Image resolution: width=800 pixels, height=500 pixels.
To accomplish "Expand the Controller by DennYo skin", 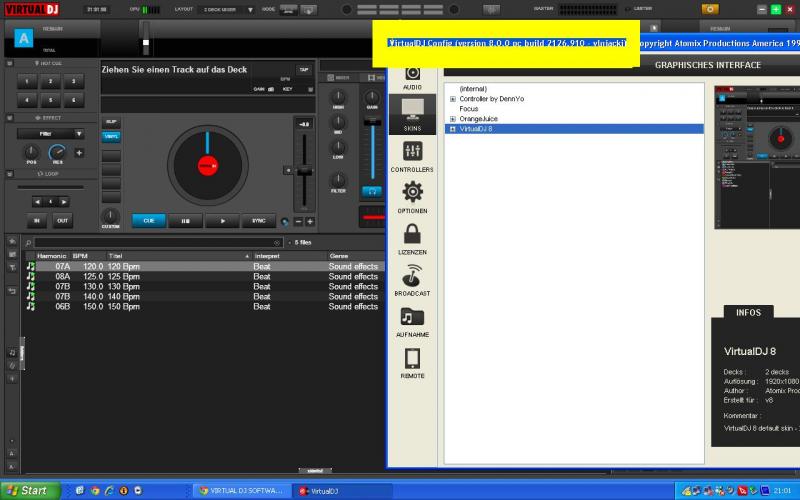I will tap(453, 99).
